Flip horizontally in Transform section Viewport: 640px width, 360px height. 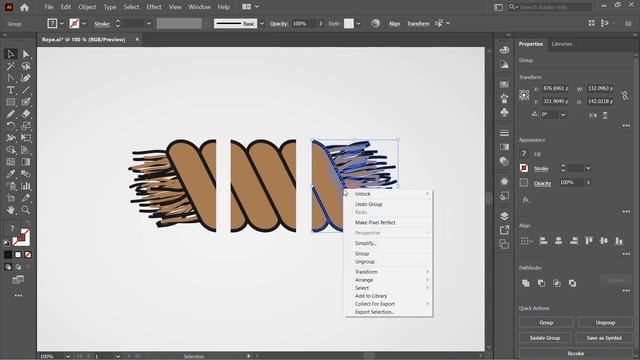(593, 115)
